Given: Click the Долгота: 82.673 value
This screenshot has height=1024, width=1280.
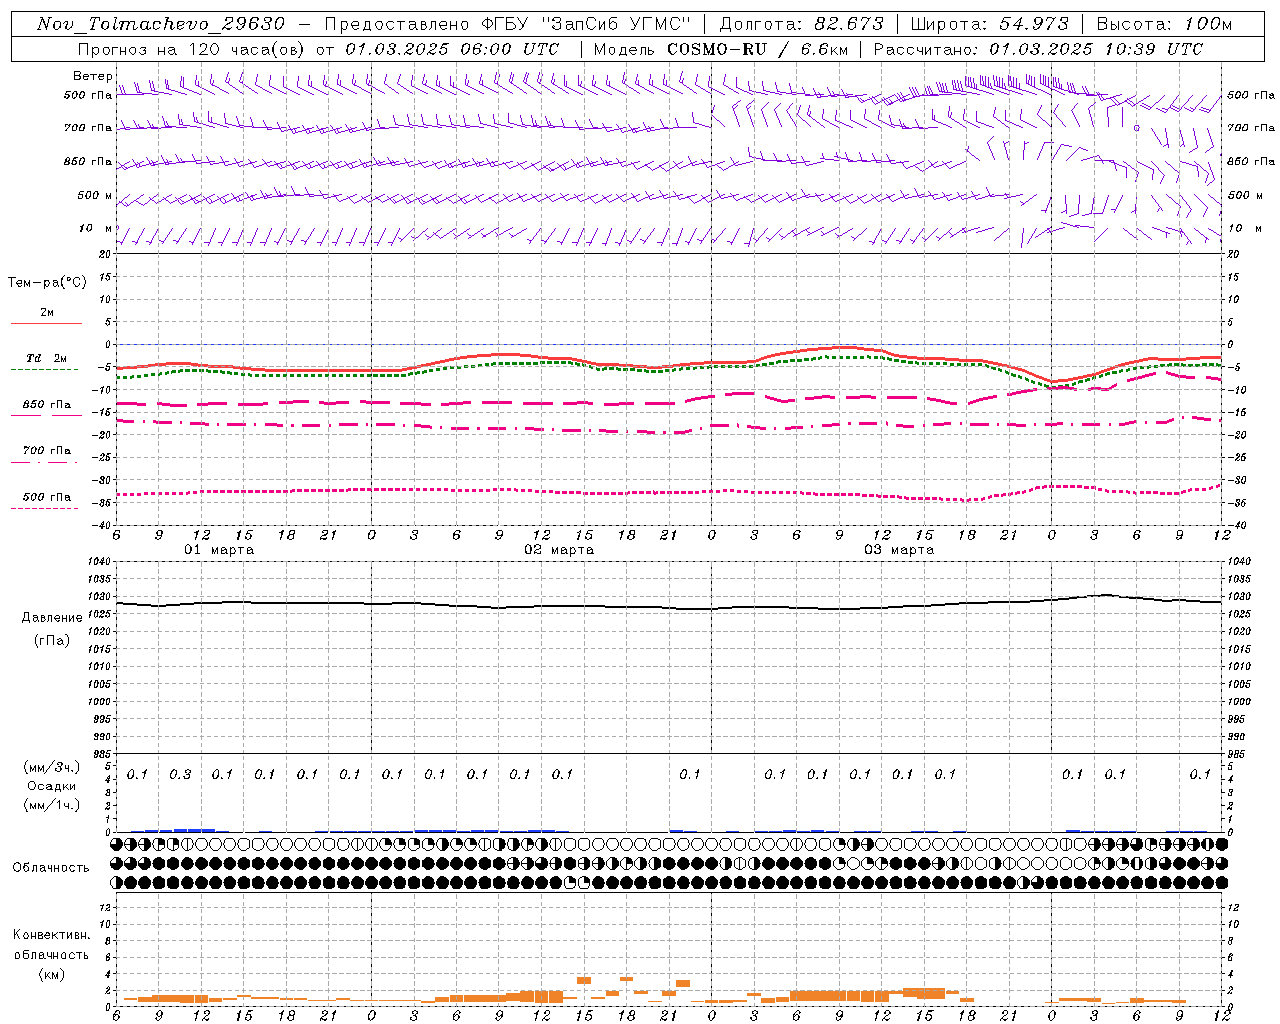Looking at the screenshot, I should [x=802, y=24].
